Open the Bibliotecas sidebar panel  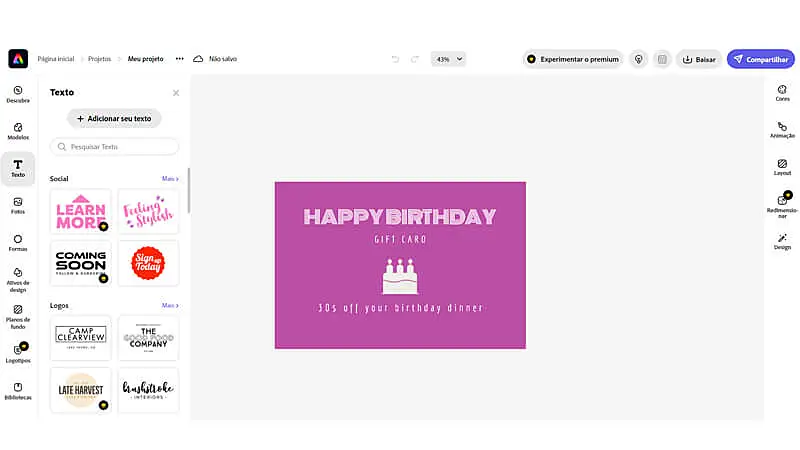[x=18, y=391]
